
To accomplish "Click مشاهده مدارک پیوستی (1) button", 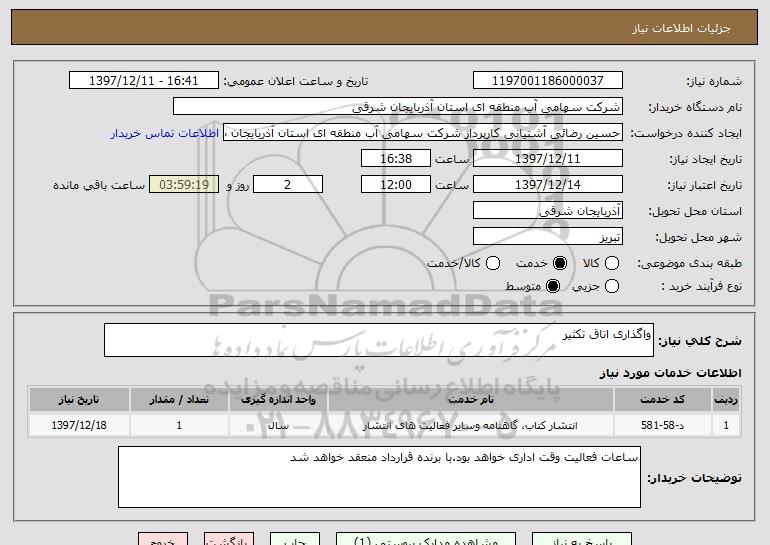I will tap(426, 539).
